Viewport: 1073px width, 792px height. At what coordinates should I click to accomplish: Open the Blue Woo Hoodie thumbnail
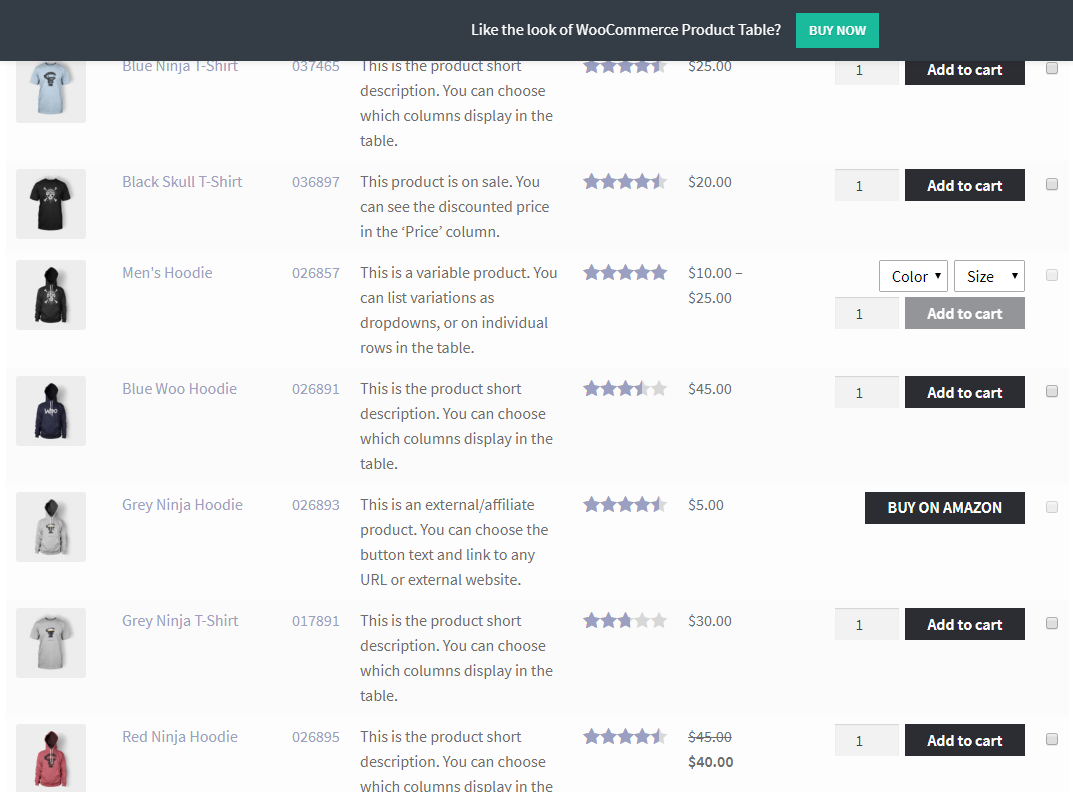point(51,411)
